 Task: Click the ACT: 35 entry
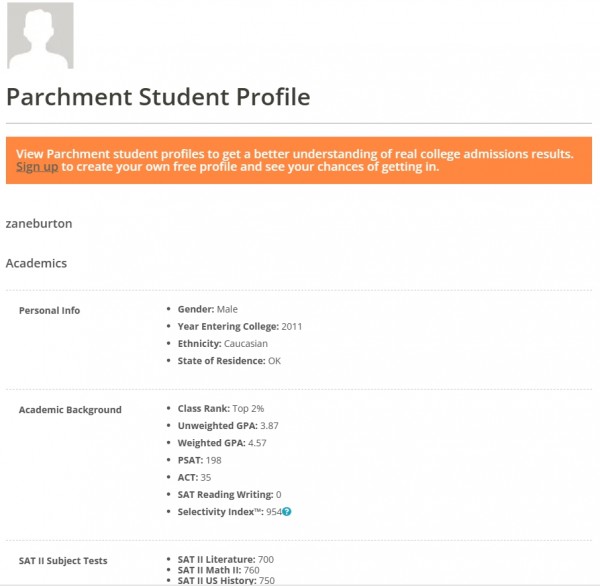[x=194, y=477]
